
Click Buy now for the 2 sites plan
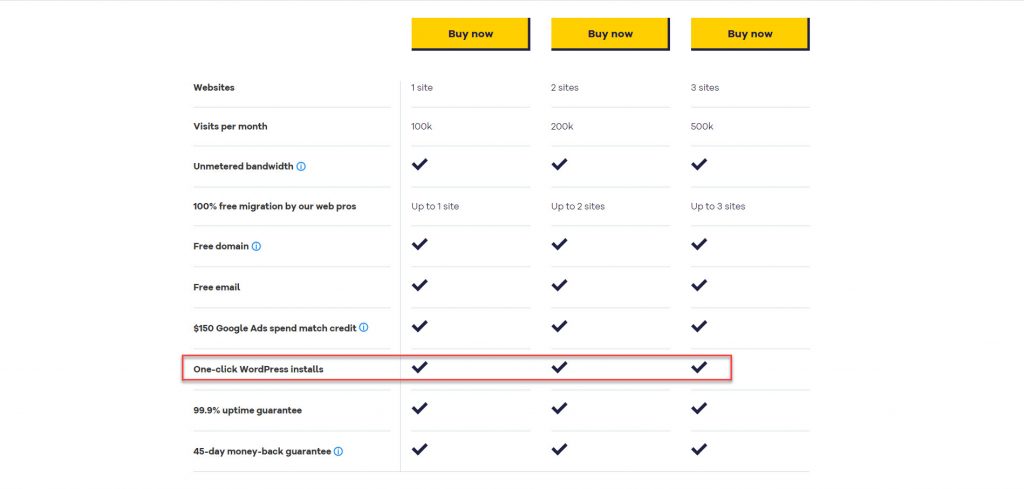click(x=610, y=34)
